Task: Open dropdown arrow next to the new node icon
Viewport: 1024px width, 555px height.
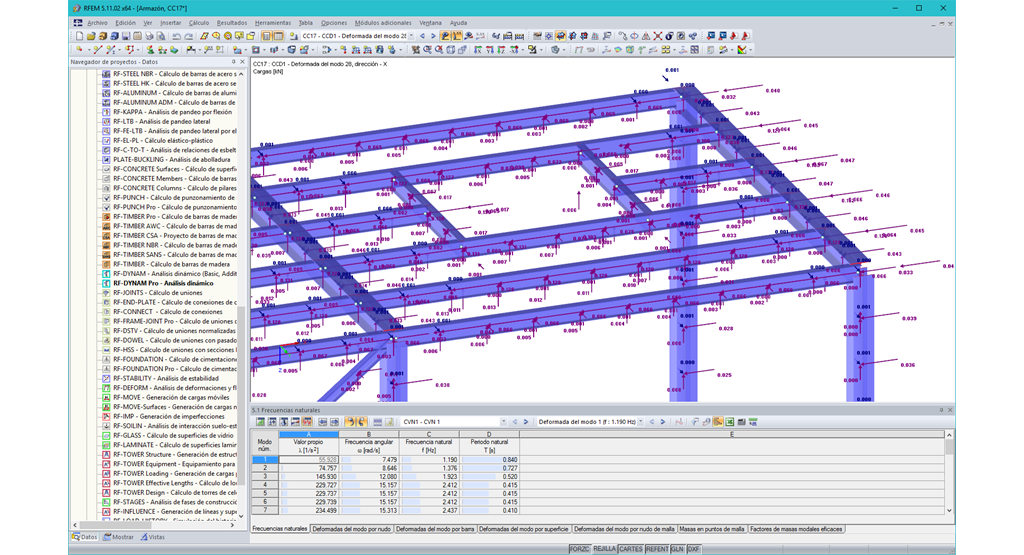Action: click(89, 49)
